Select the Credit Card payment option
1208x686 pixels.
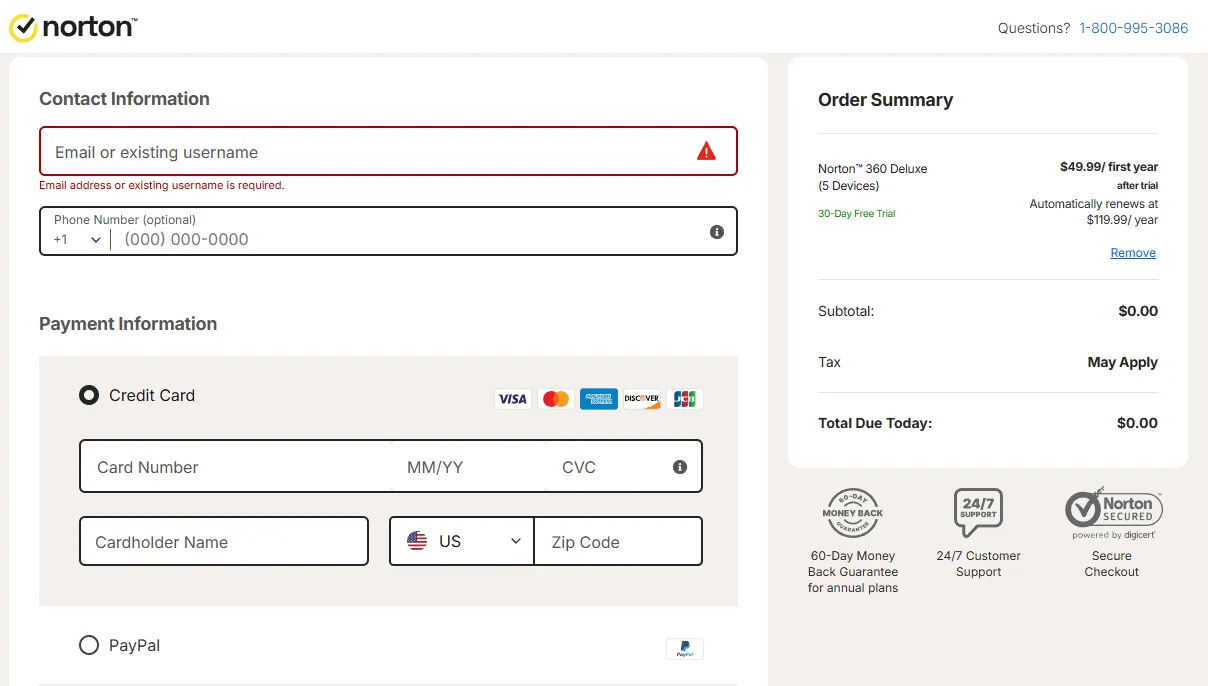(x=88, y=394)
